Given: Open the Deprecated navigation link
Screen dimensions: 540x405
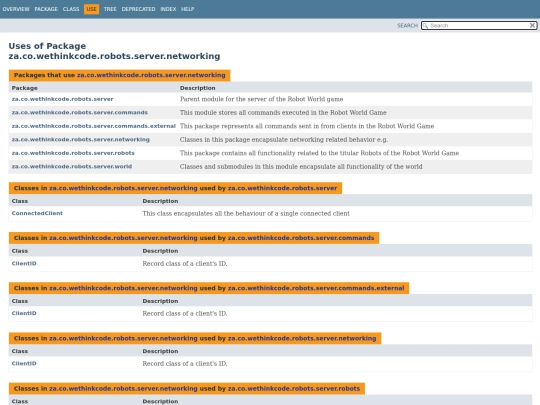Looking at the screenshot, I should 138,9.
